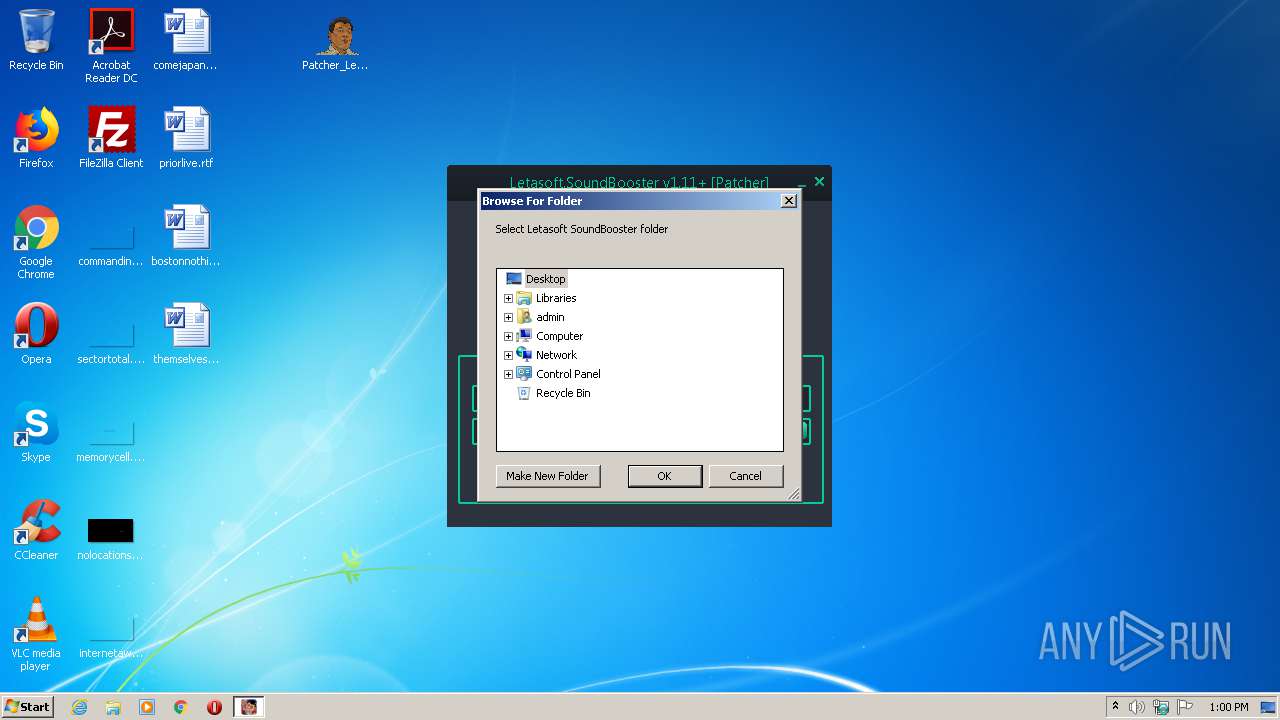This screenshot has height=720, width=1280.
Task: Open media player taskbar icon
Action: pyautogui.click(x=147, y=707)
